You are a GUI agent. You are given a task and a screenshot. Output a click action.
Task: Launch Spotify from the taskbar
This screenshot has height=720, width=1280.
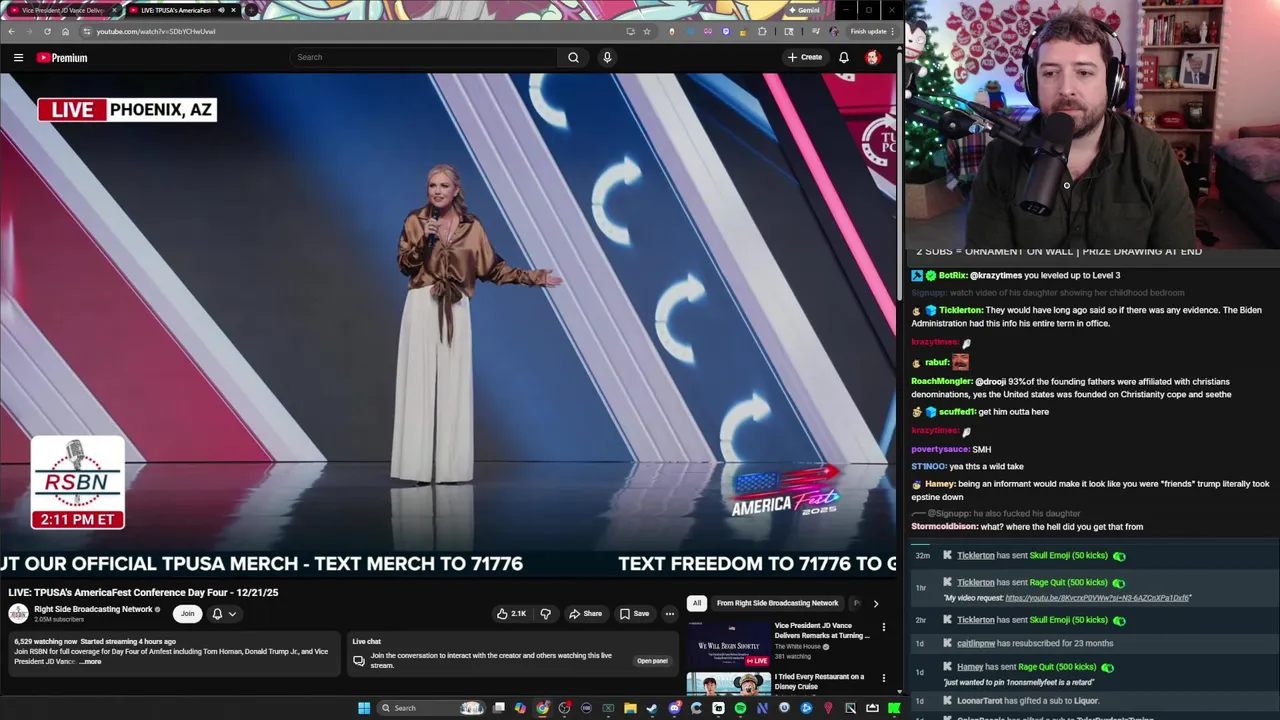[740, 708]
